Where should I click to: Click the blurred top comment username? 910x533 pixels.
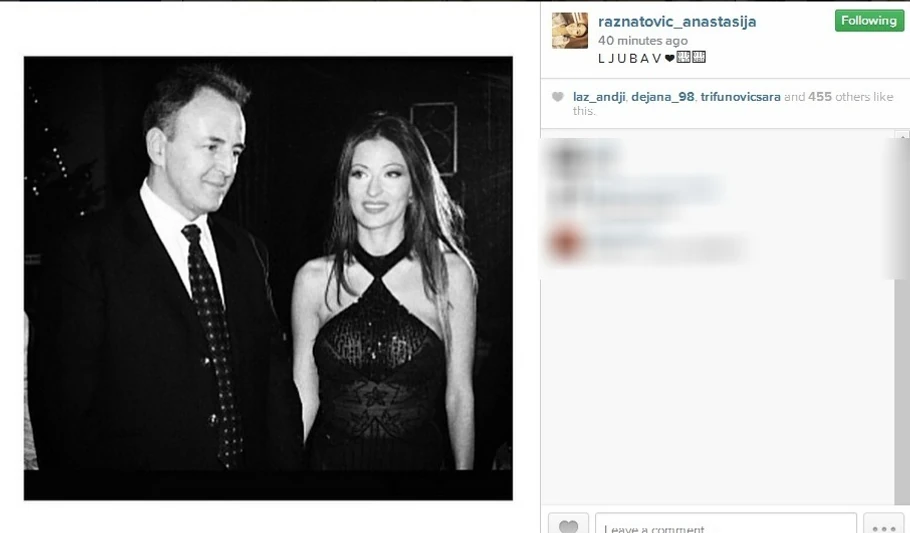point(583,156)
